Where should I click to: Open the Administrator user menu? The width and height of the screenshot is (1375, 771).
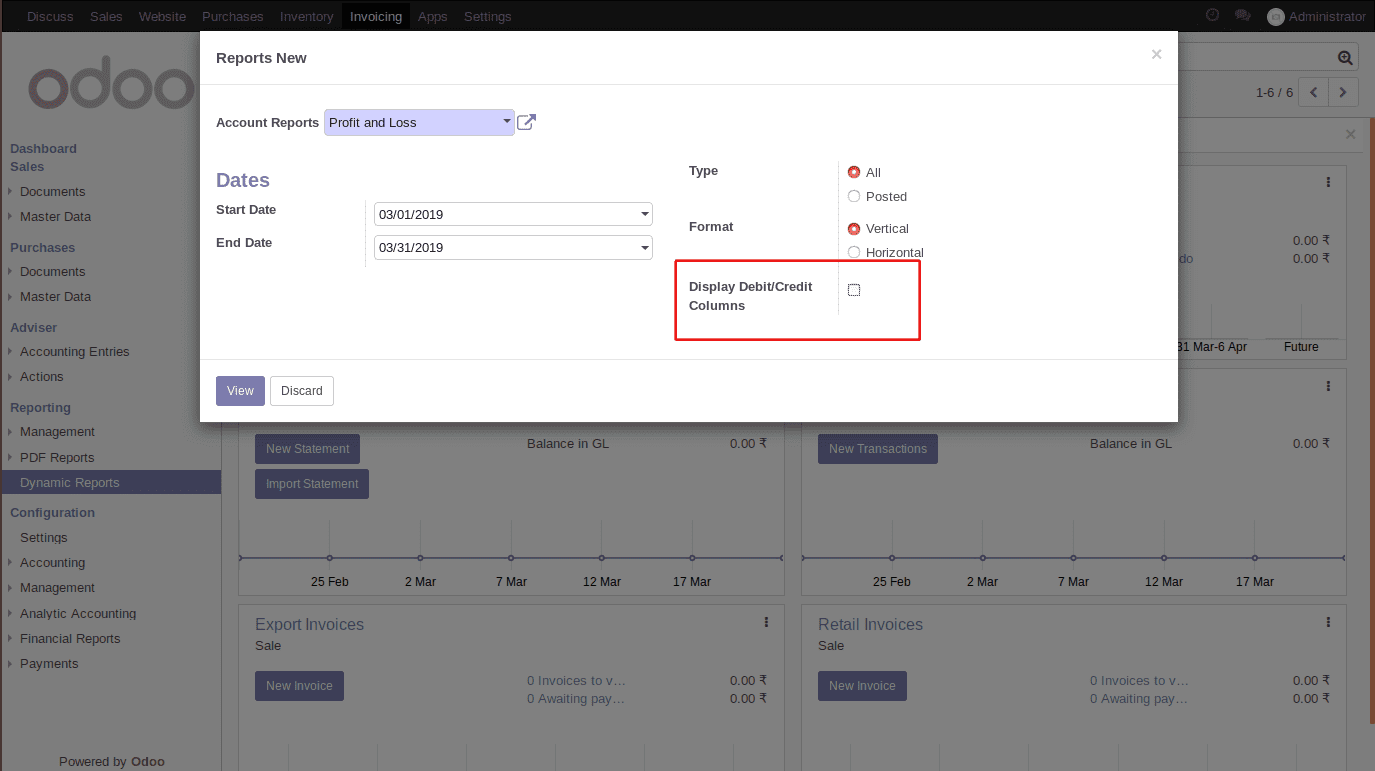pos(1316,16)
